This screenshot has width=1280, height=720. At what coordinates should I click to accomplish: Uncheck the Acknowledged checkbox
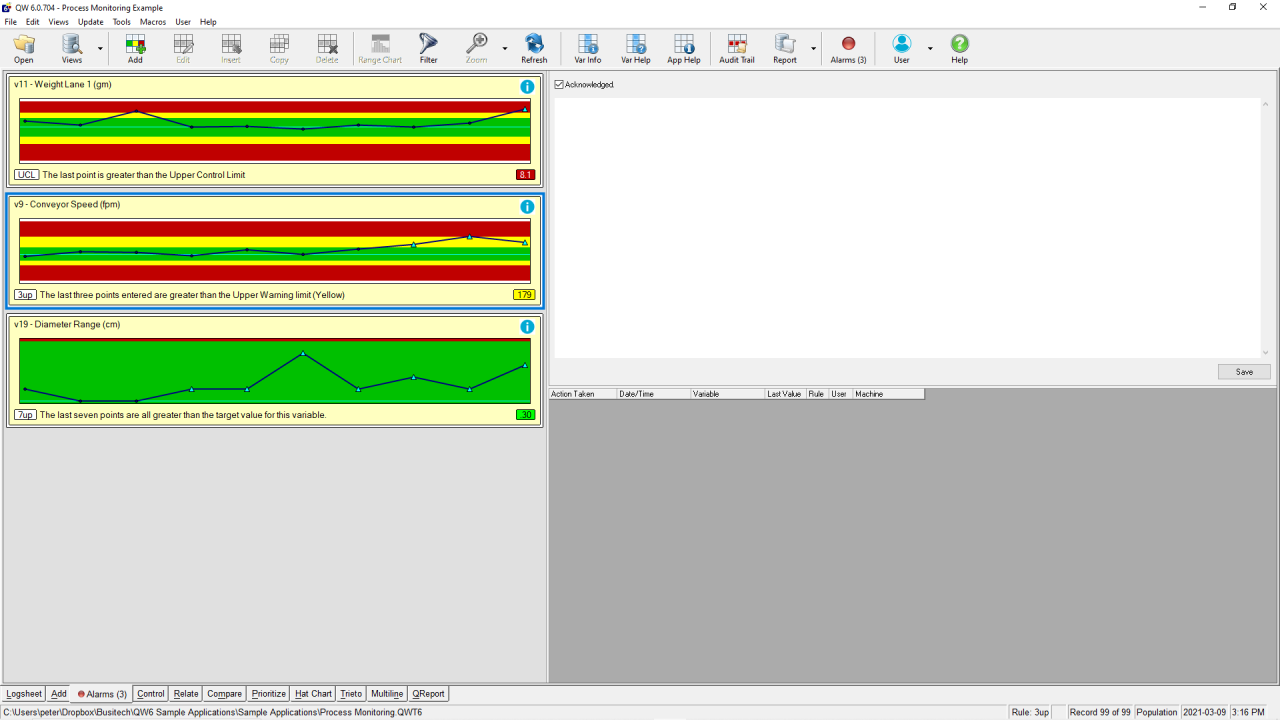pyautogui.click(x=559, y=85)
